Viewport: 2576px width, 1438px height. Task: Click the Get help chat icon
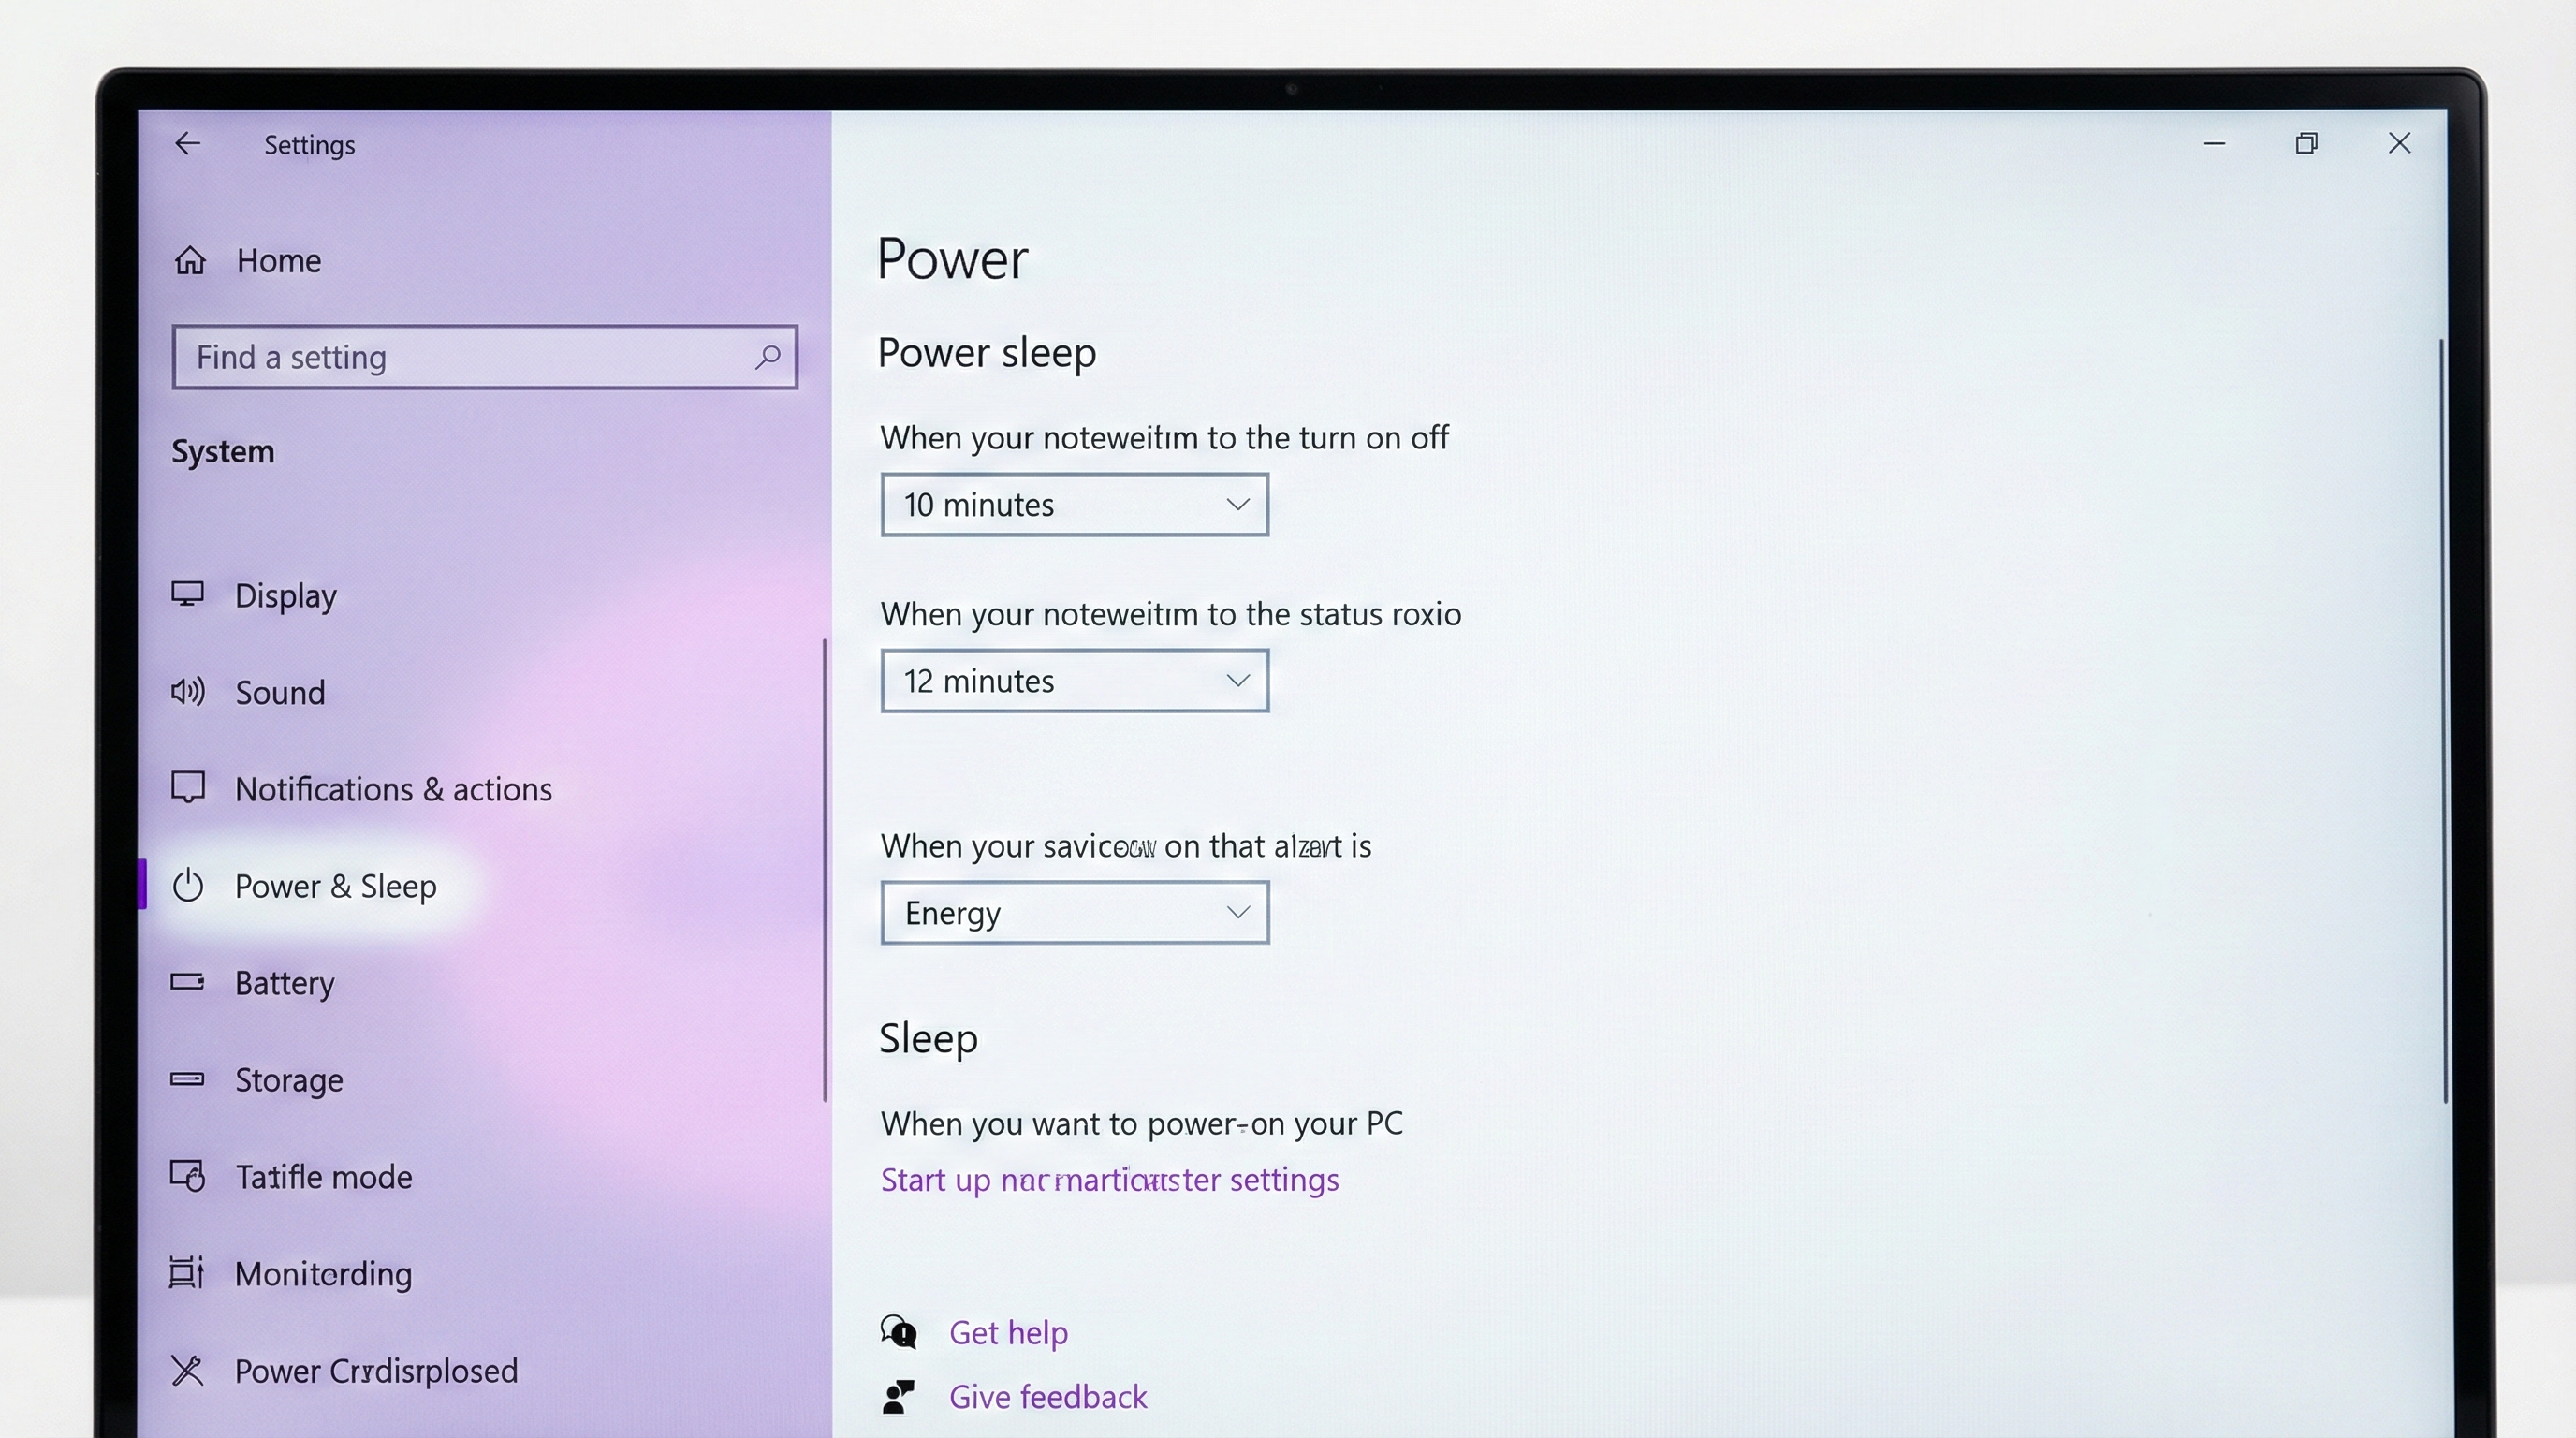point(898,1332)
